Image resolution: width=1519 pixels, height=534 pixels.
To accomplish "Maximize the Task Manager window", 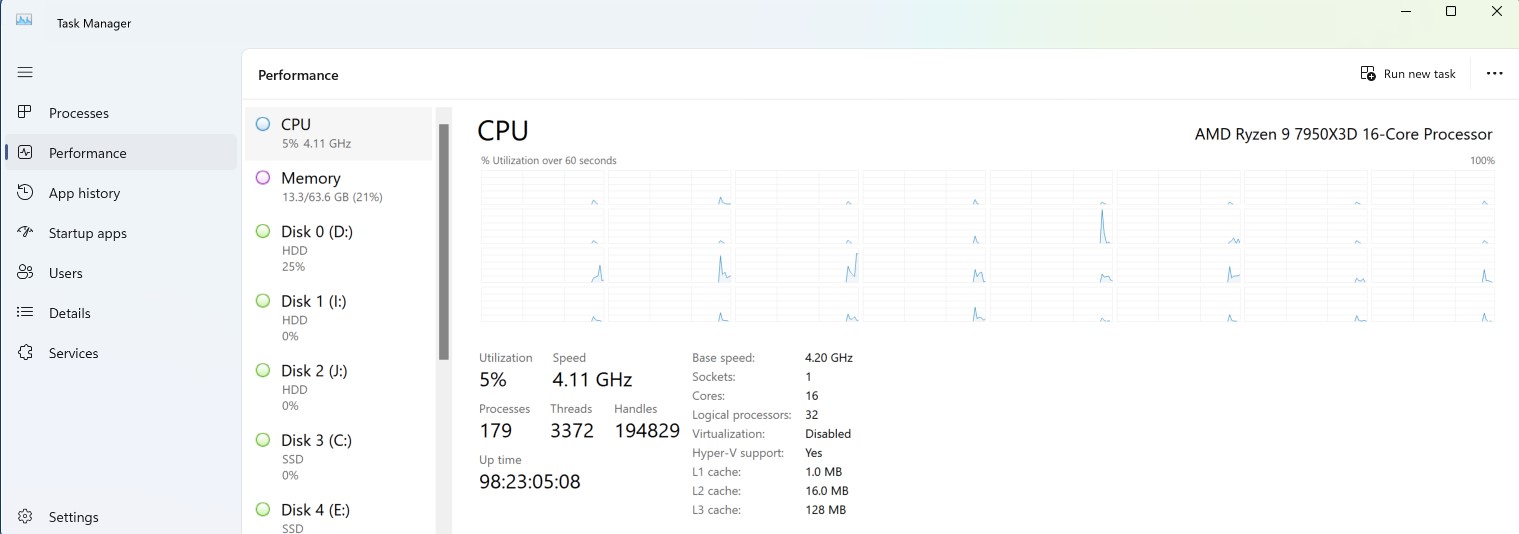I will 1451,12.
